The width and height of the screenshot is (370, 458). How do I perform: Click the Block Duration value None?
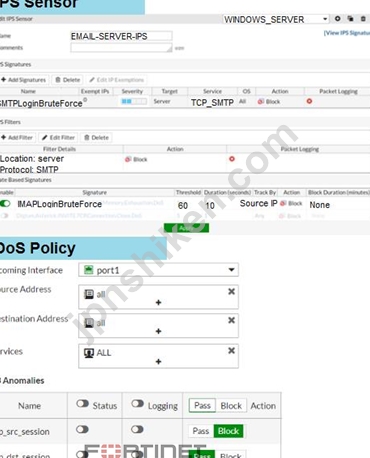click(x=319, y=205)
